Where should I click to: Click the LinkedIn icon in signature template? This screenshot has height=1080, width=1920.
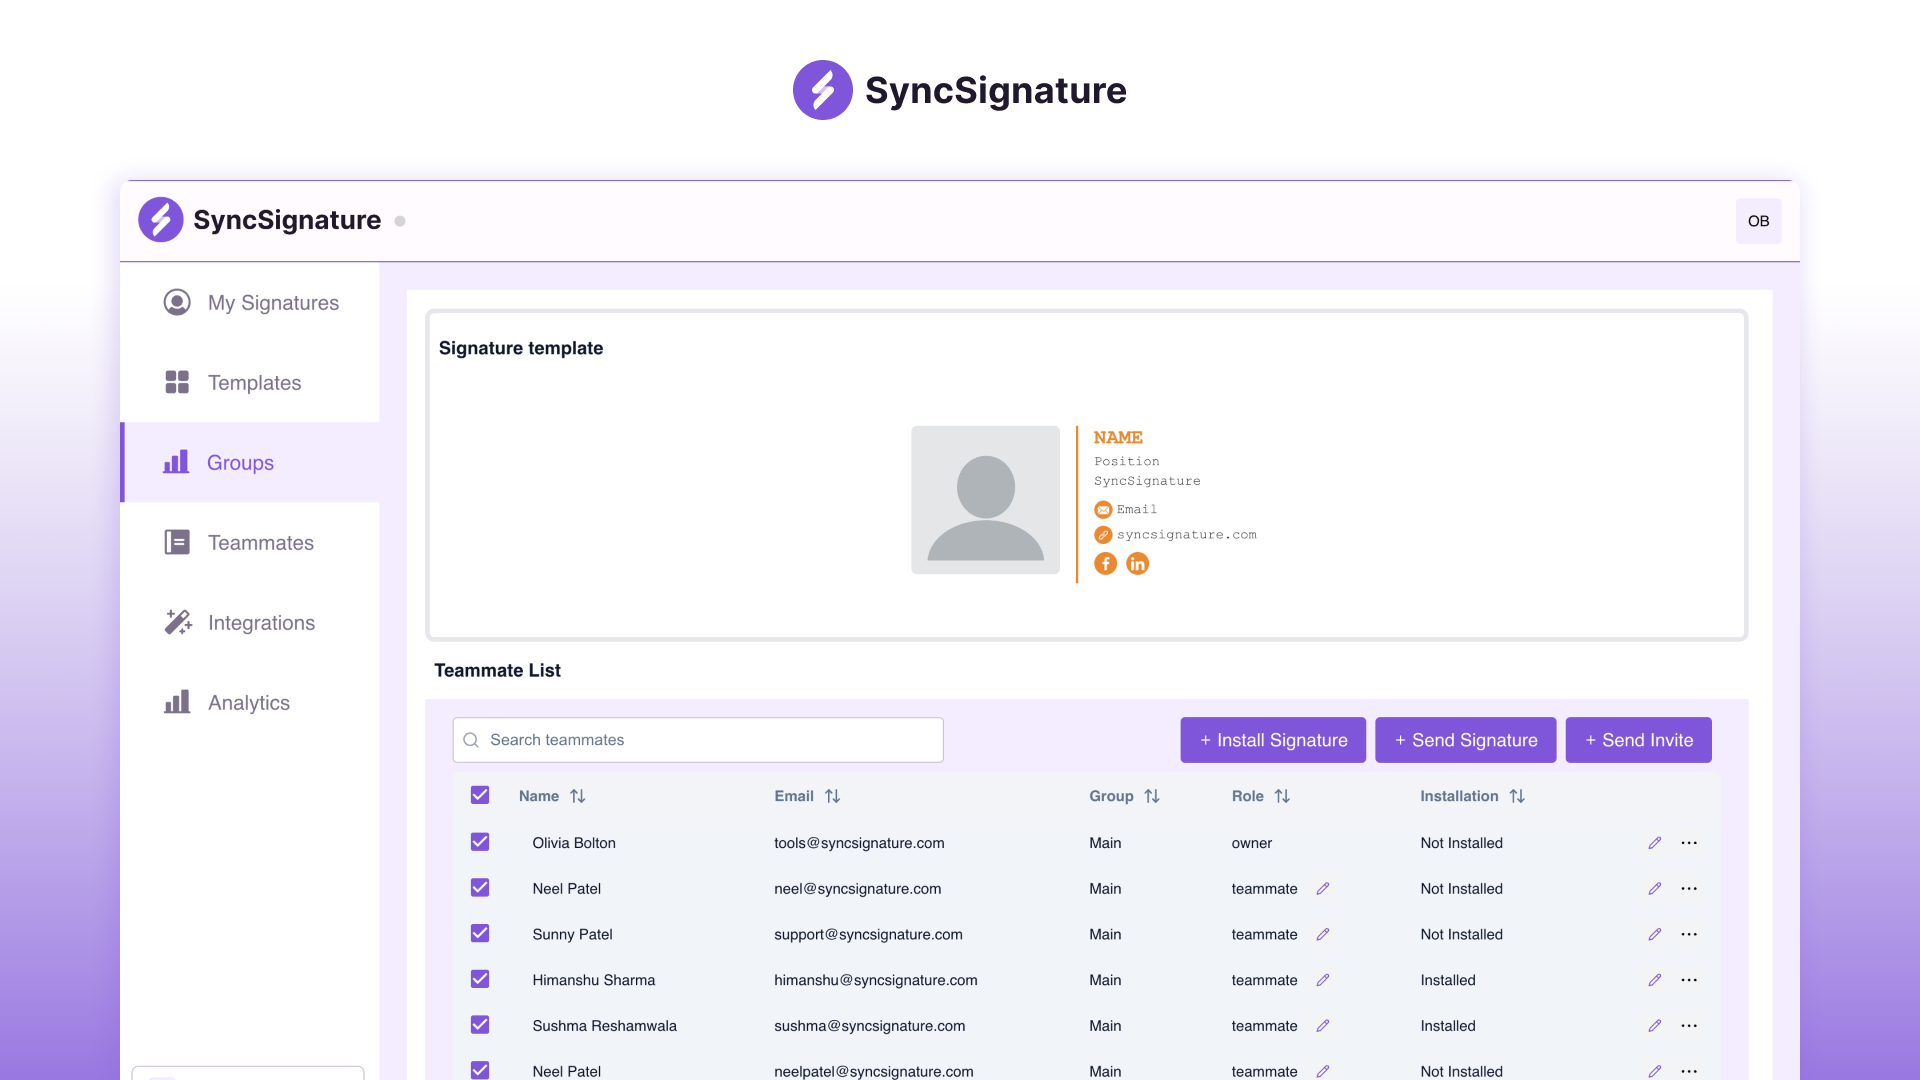[x=1135, y=563]
